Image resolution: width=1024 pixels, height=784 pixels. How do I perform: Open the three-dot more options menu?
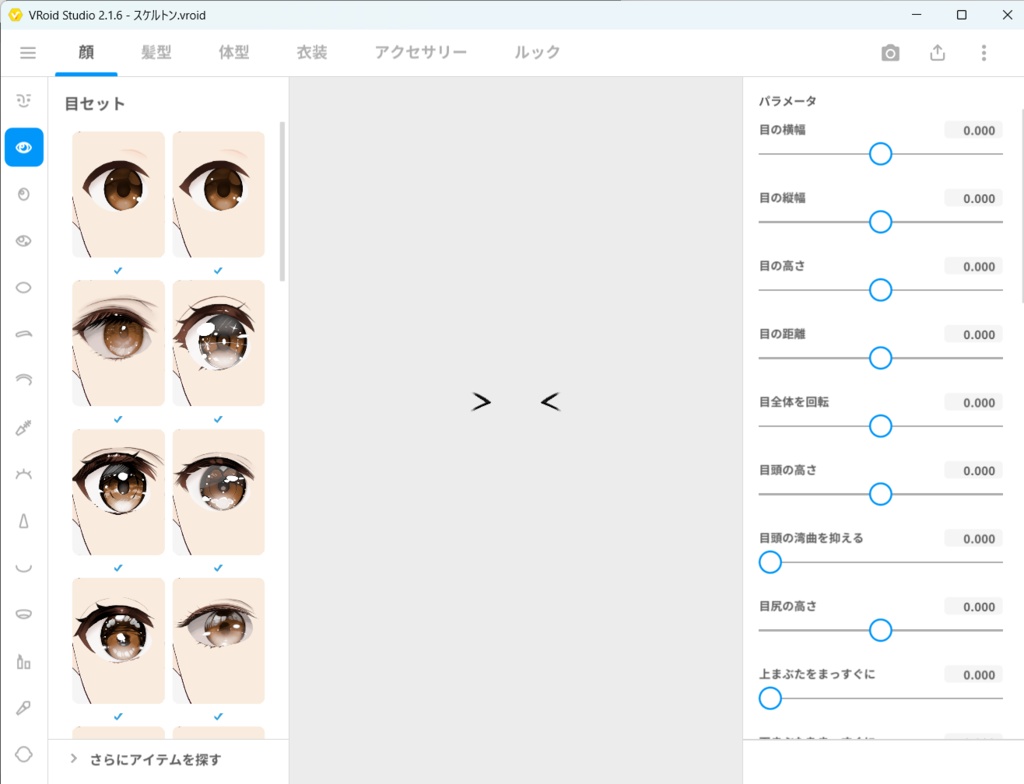[x=984, y=53]
